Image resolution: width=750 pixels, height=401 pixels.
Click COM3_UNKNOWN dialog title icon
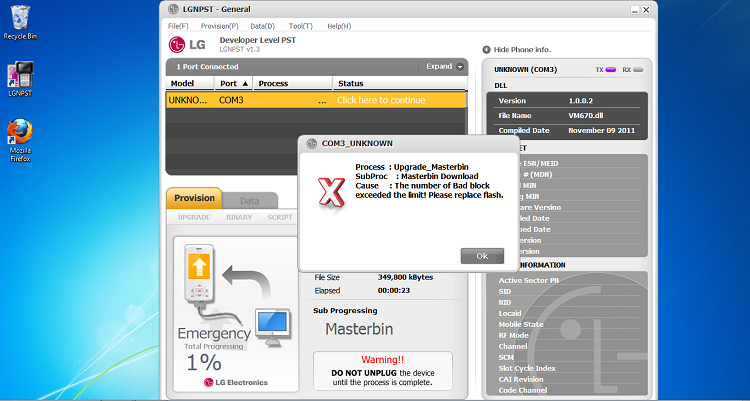point(312,144)
